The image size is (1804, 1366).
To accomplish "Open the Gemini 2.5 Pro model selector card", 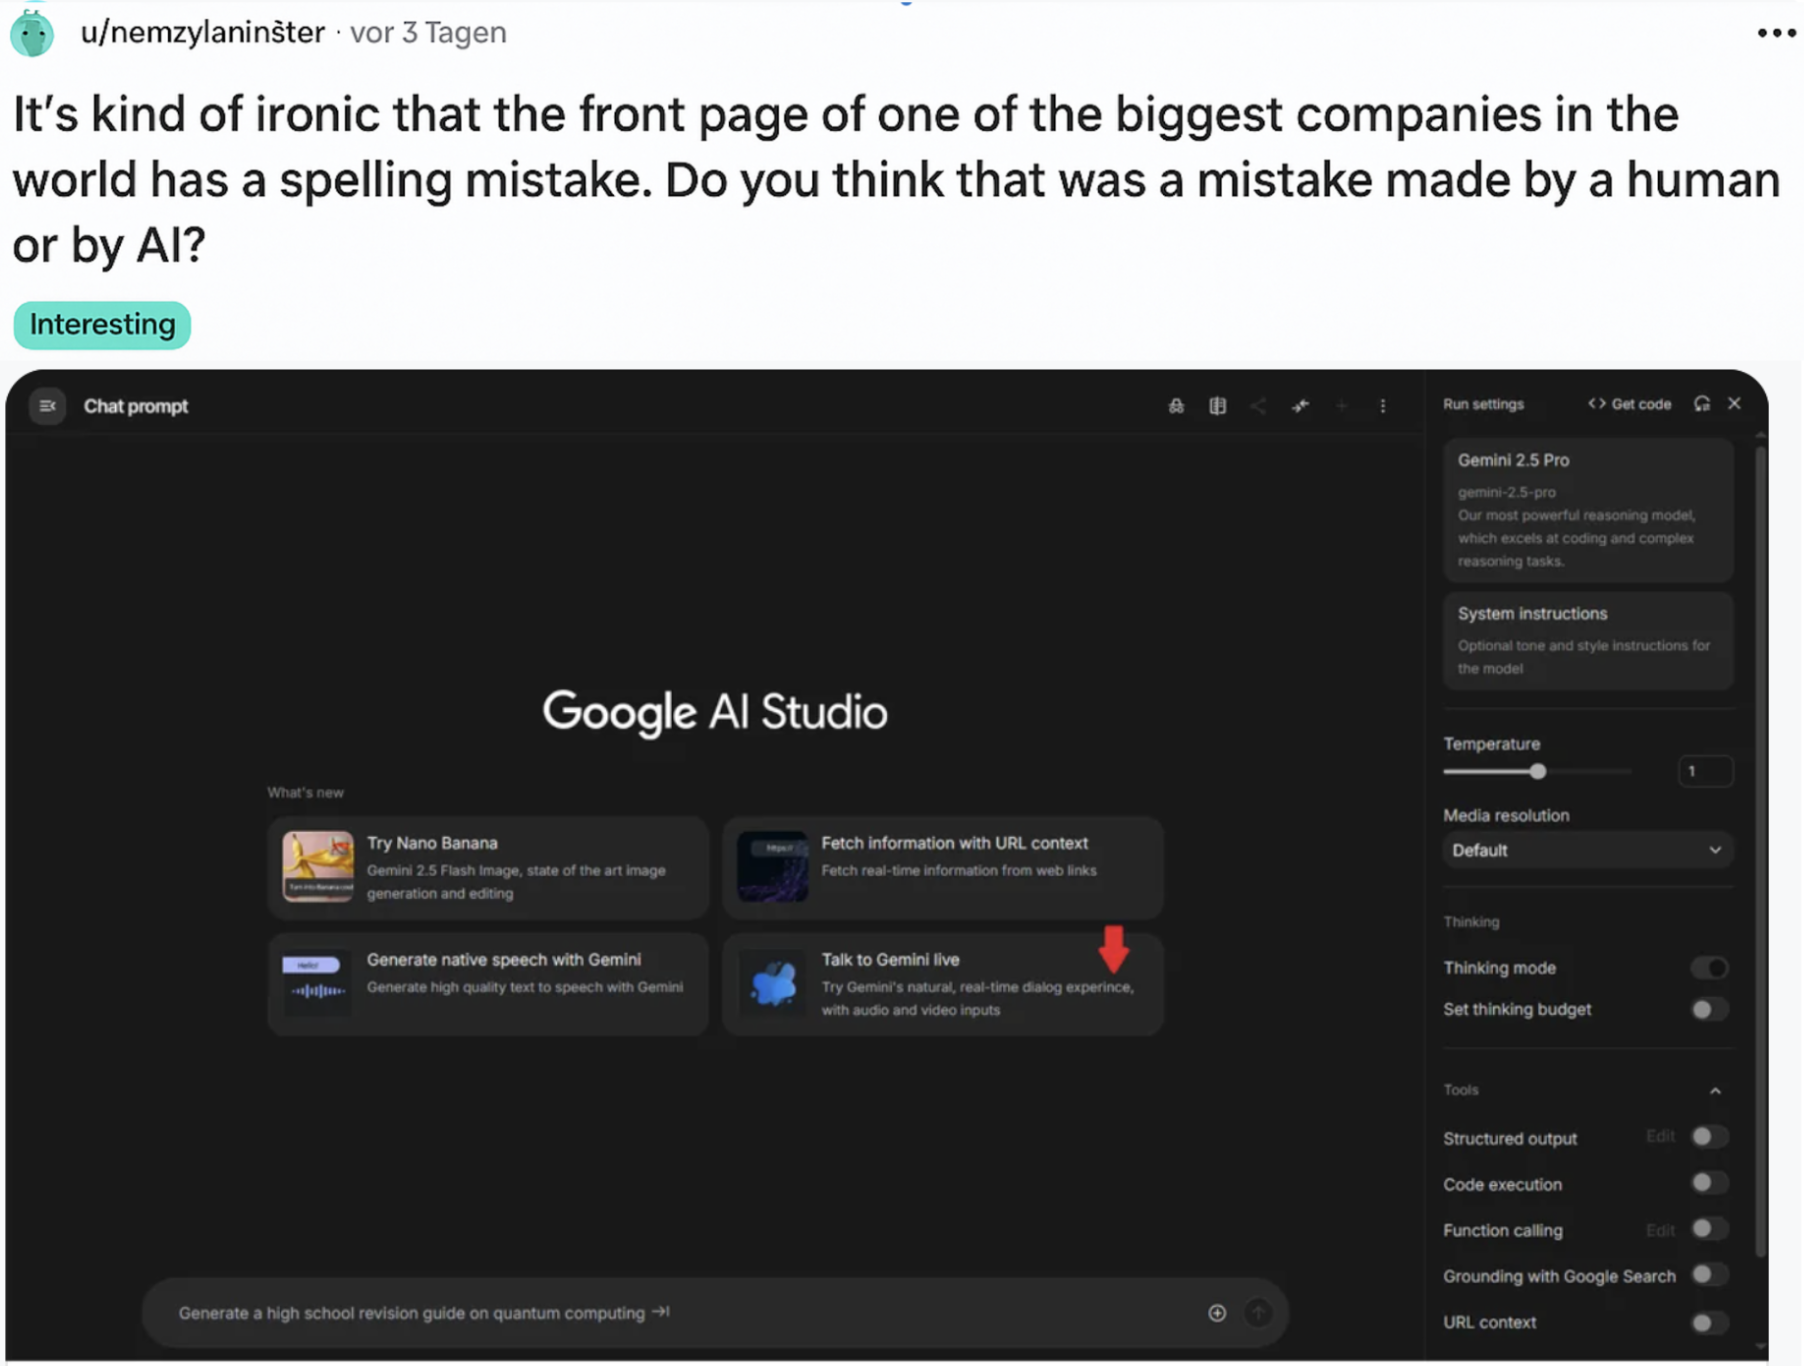I will [x=1588, y=510].
